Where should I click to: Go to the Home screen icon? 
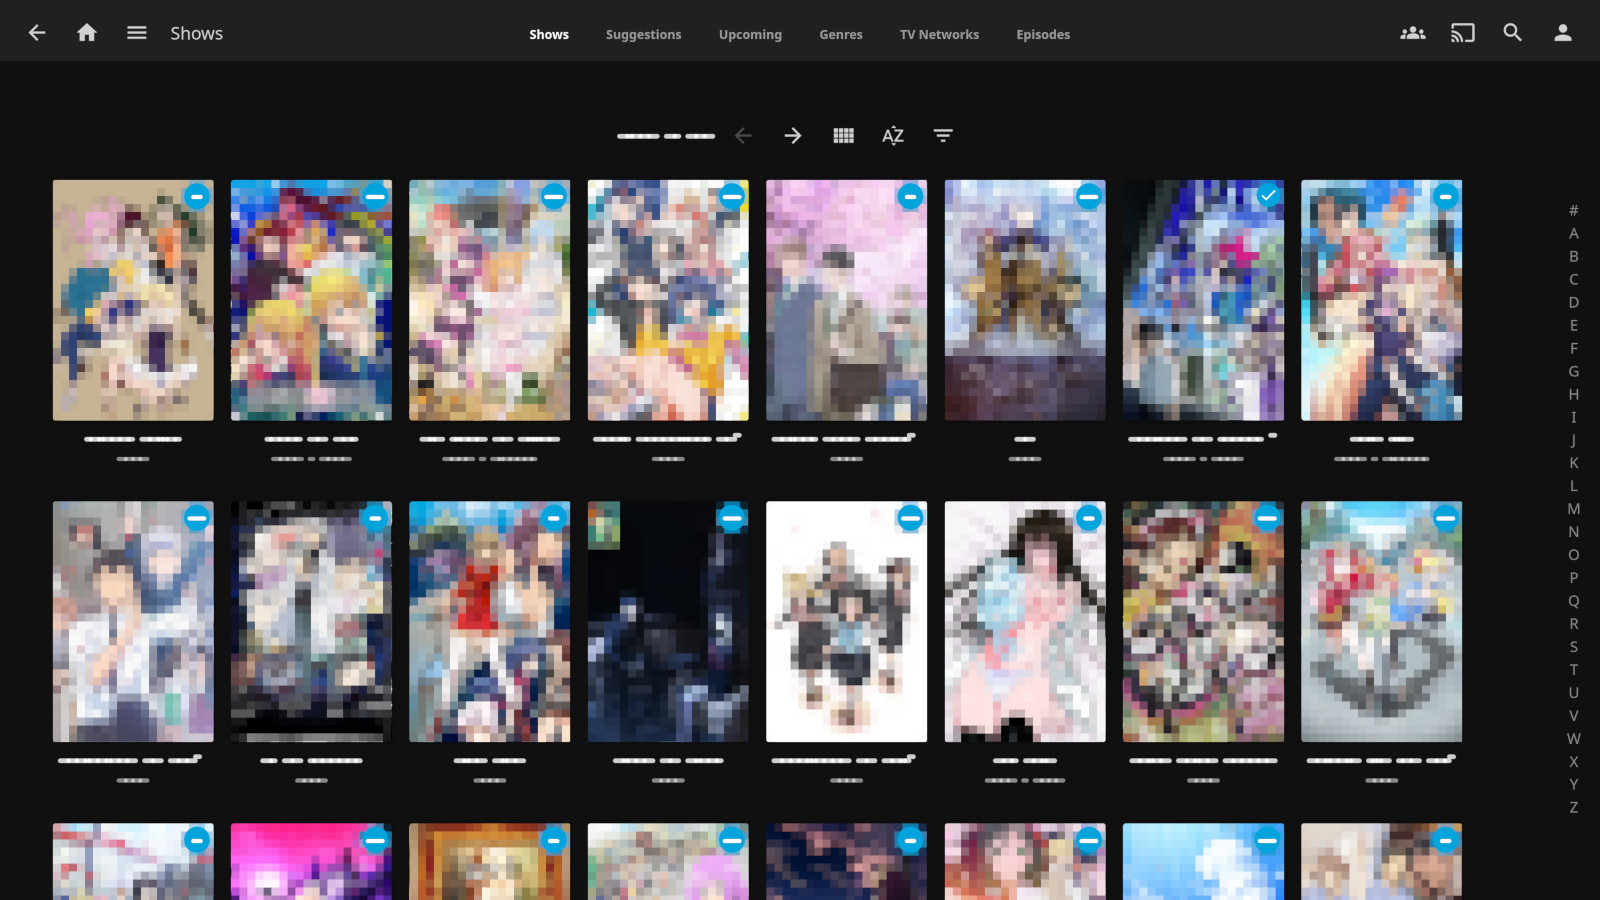87,33
